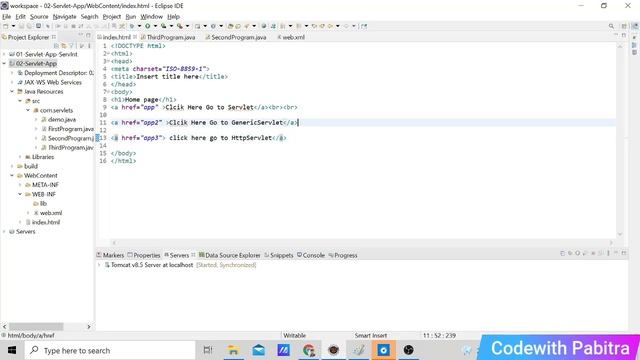Click the green Run toolbar icon
Screen dimensions: 640x360
(x=147, y=26)
